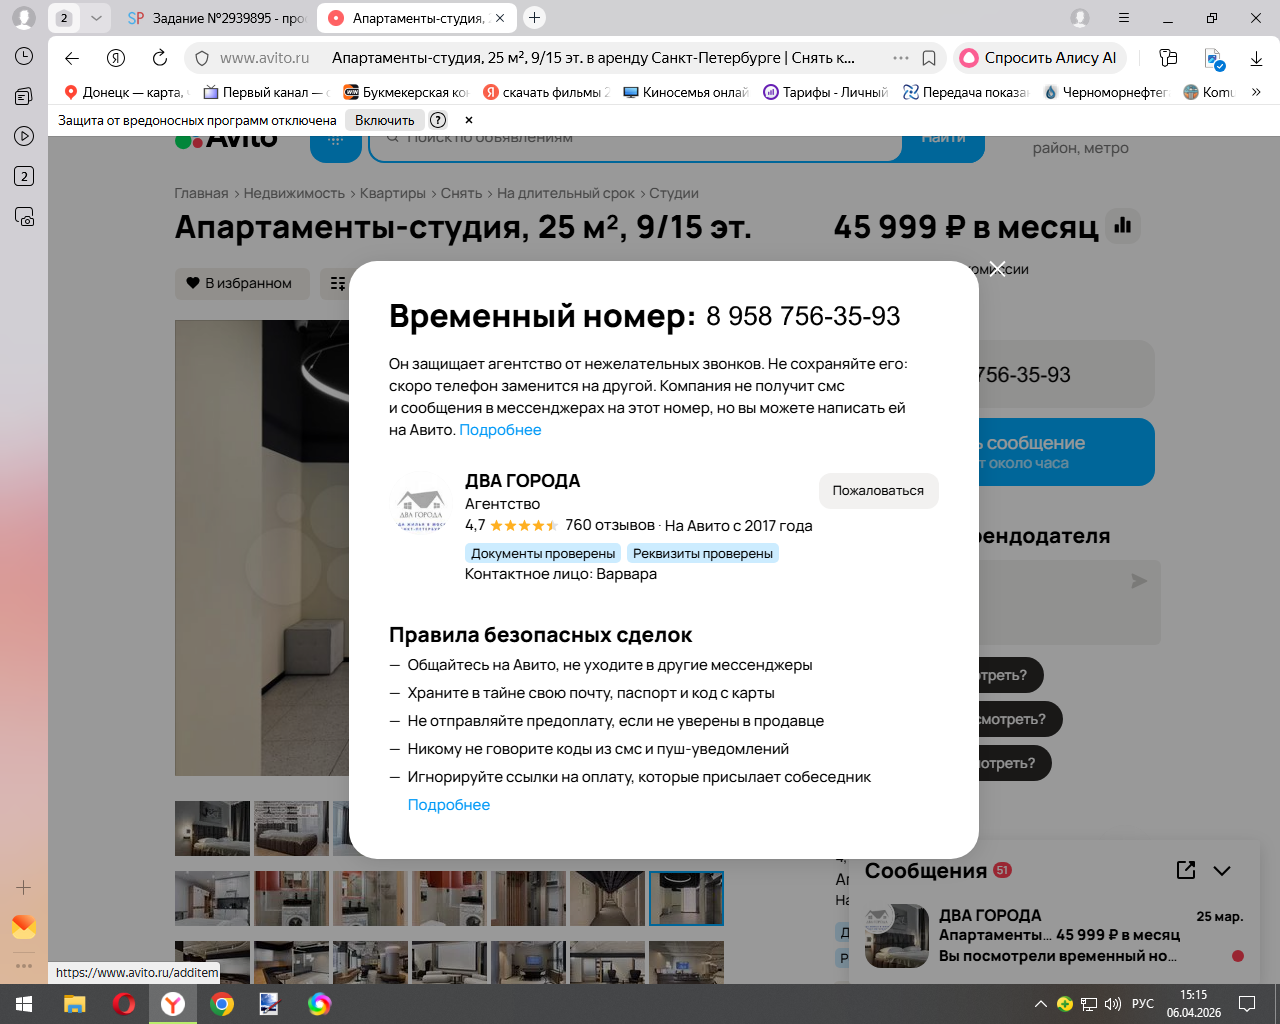Open Chrome from the Windows taskbar
The image size is (1280, 1024).
coord(222,1004)
